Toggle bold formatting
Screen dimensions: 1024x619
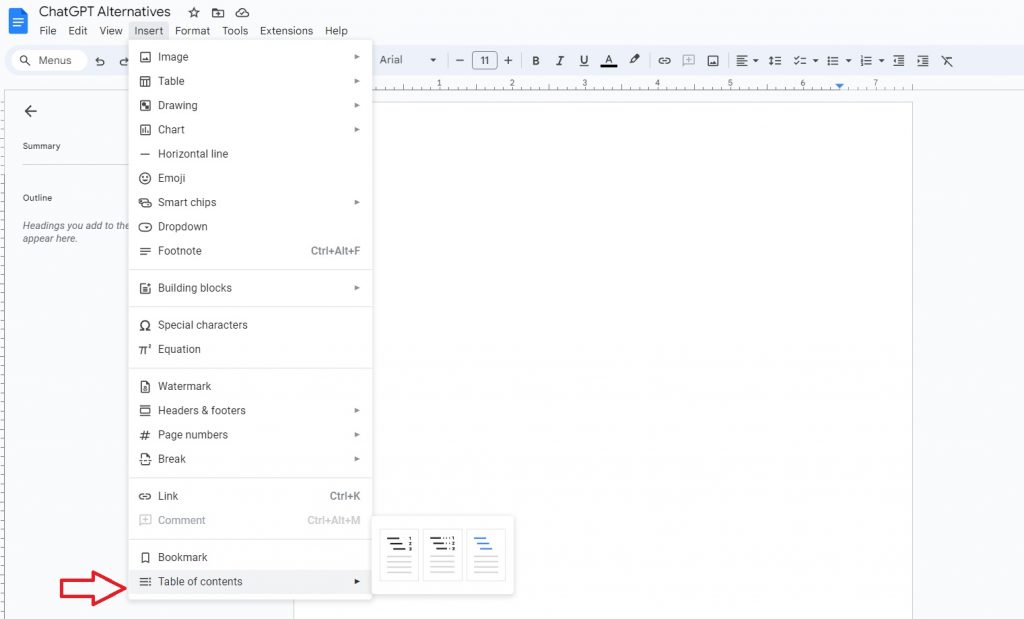pyautogui.click(x=536, y=60)
